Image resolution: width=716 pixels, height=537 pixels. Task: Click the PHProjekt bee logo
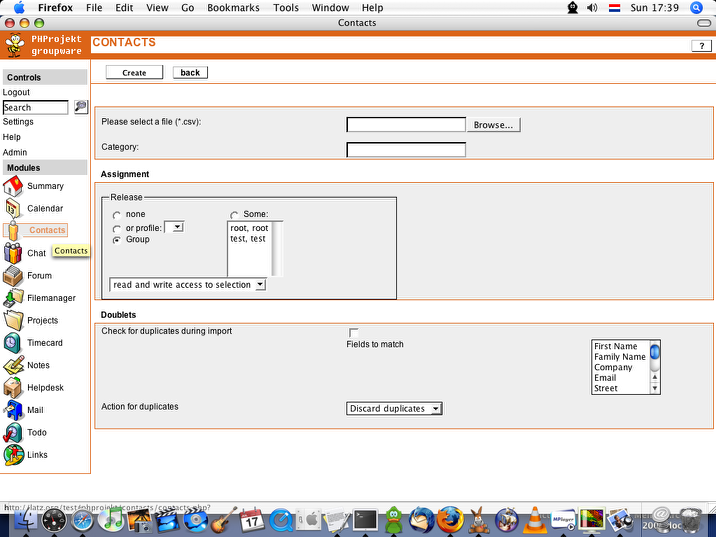[15, 45]
